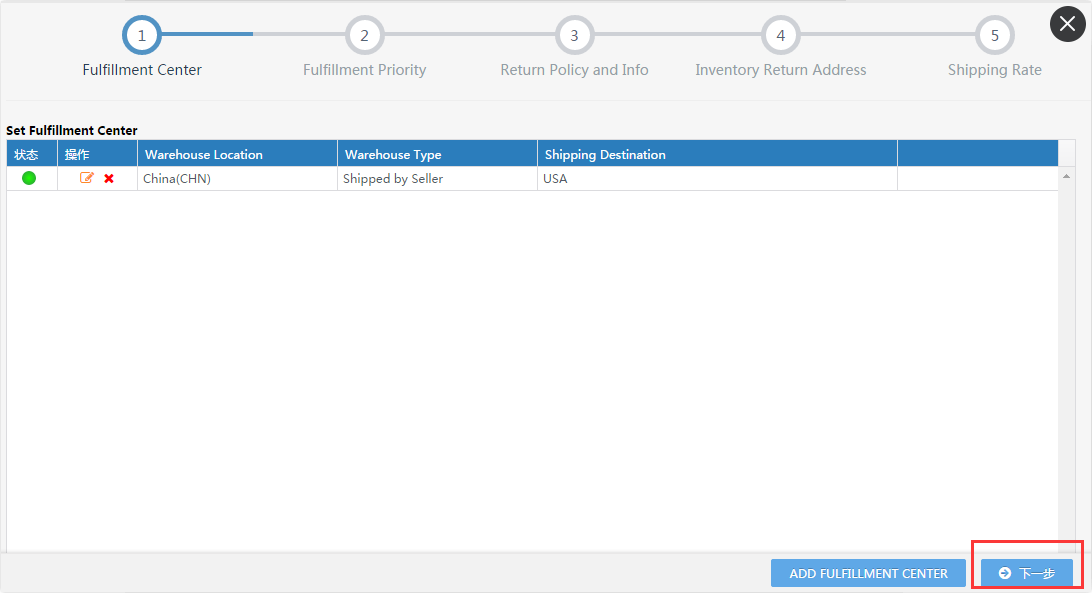
Task: Open Return Policy and Info label
Action: (574, 70)
